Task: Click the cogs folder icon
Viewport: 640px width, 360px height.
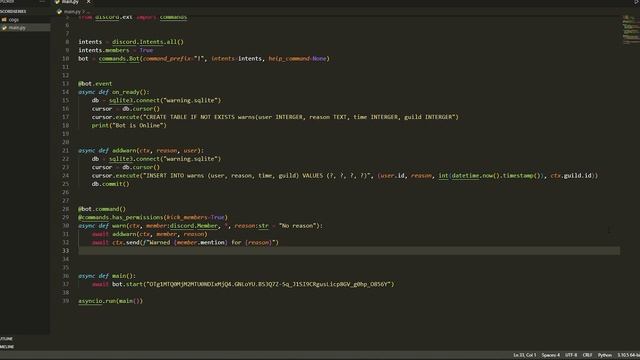Action: 4,20
